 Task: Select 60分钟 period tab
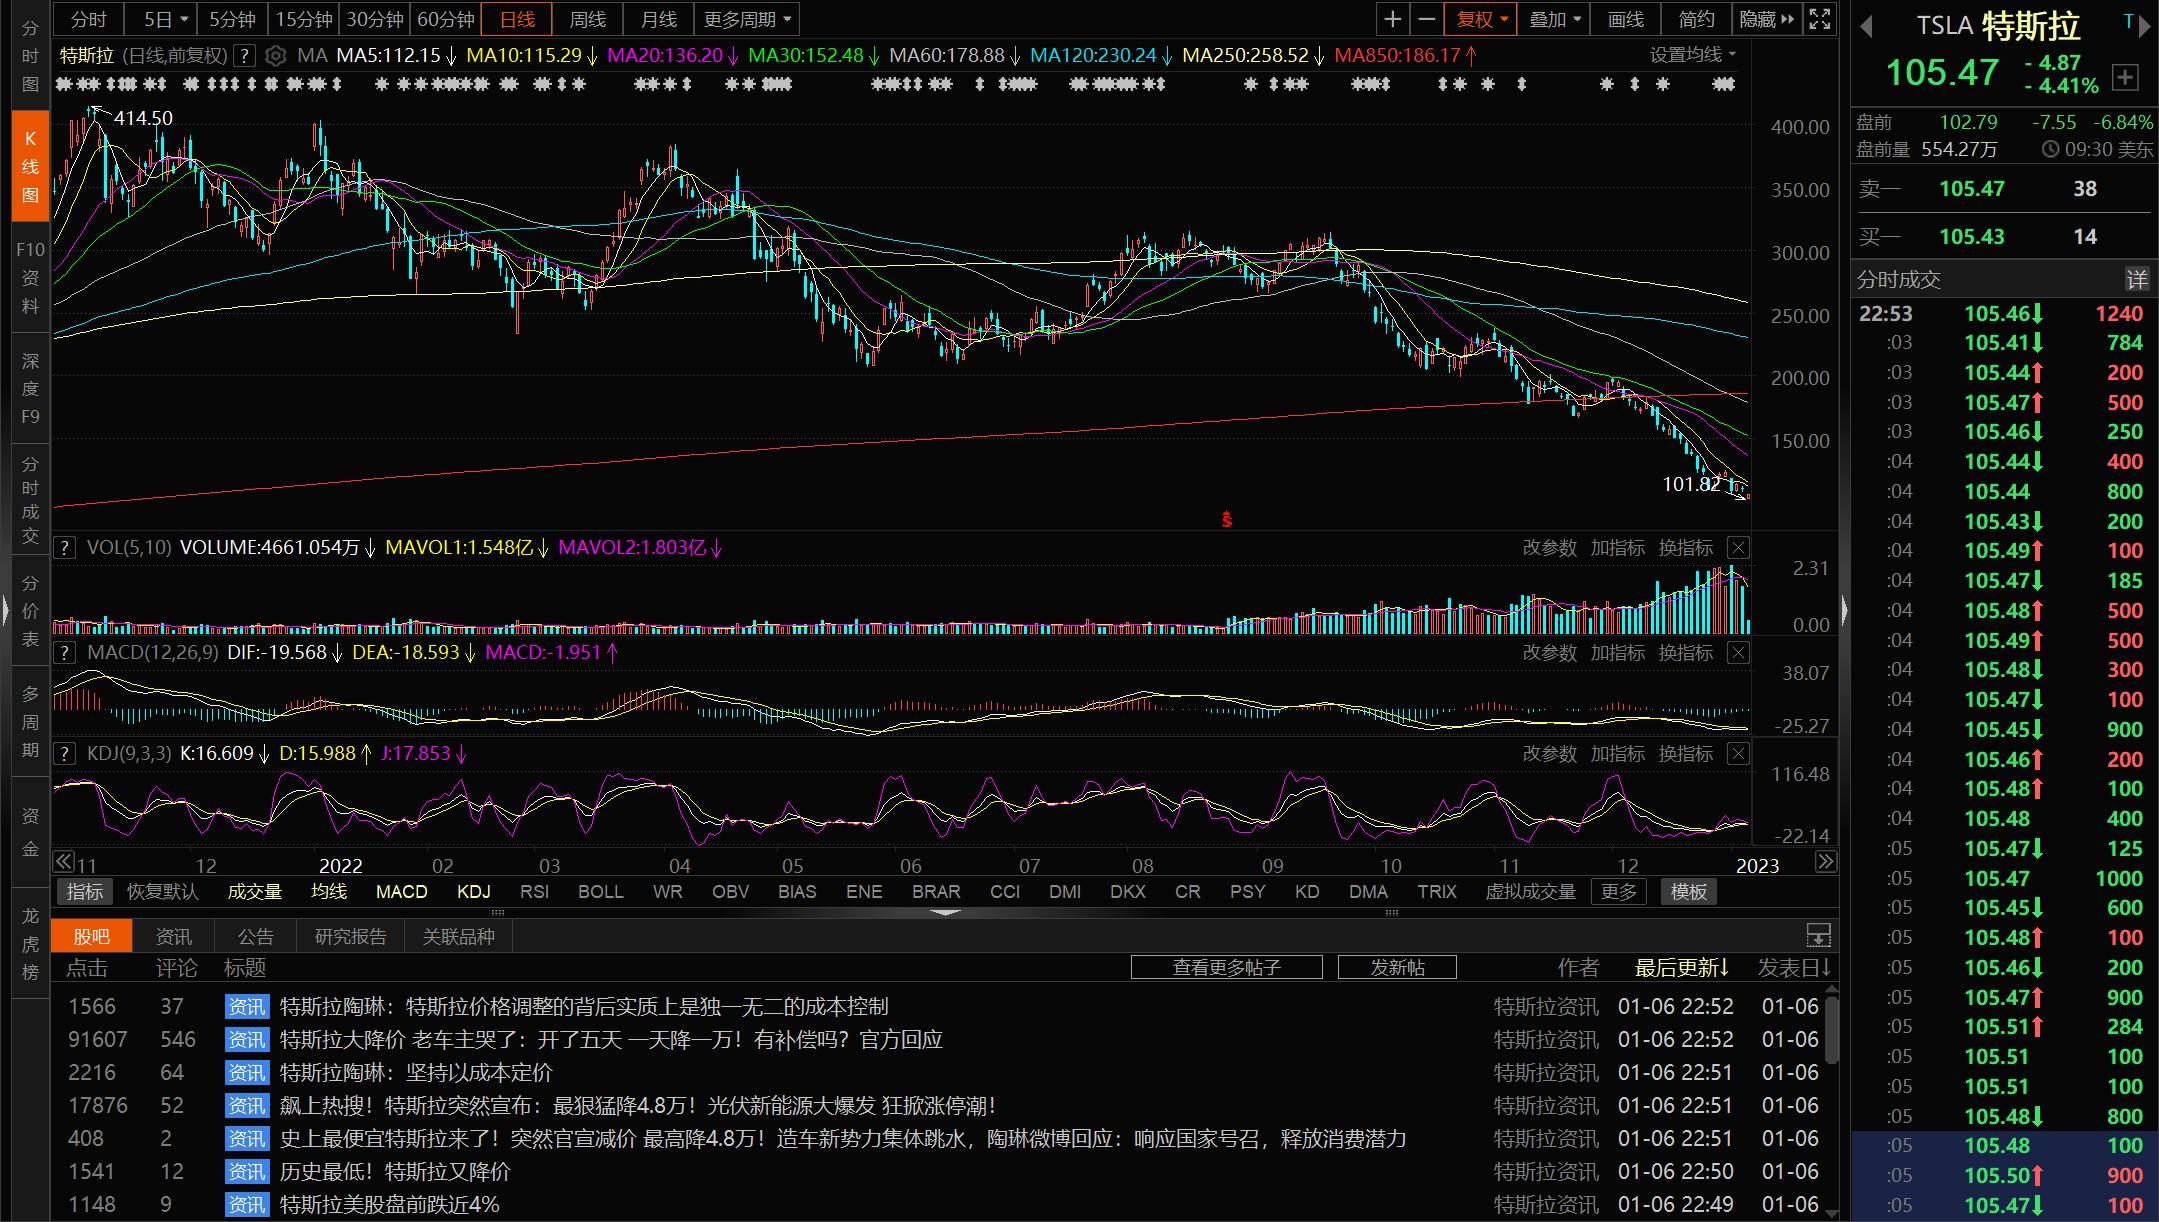coord(445,19)
